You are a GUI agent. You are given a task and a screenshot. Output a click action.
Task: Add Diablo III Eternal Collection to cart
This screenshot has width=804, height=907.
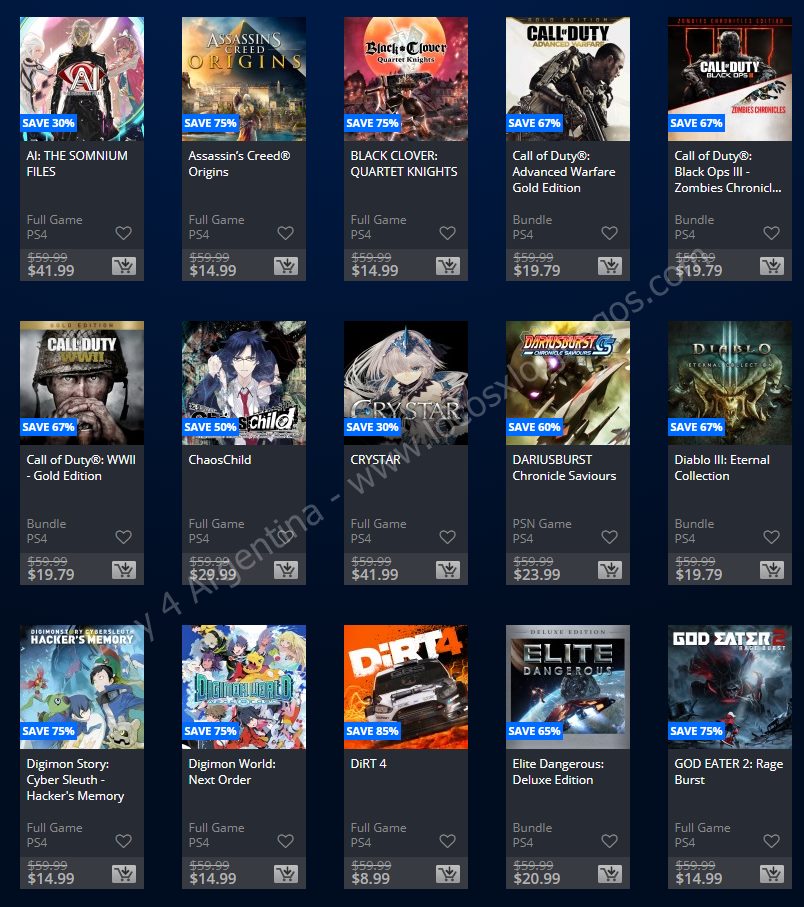772,570
